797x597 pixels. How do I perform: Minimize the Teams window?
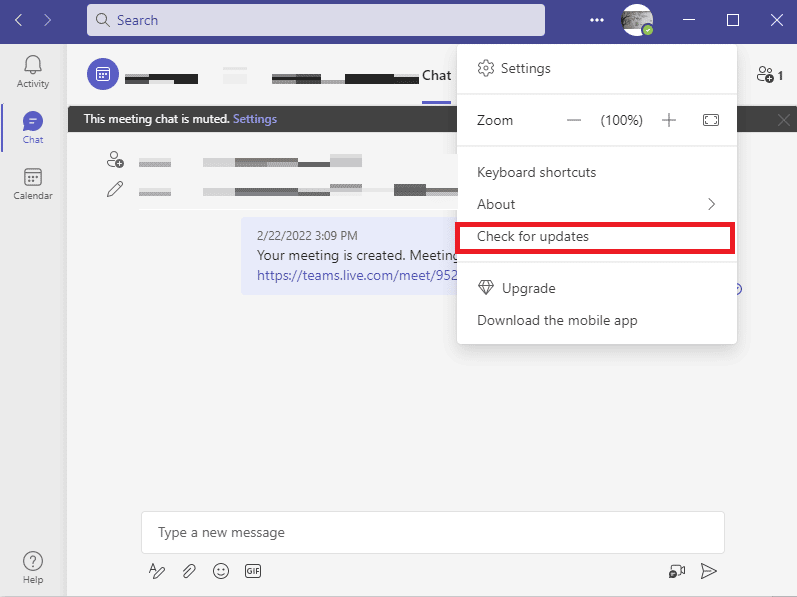click(689, 20)
